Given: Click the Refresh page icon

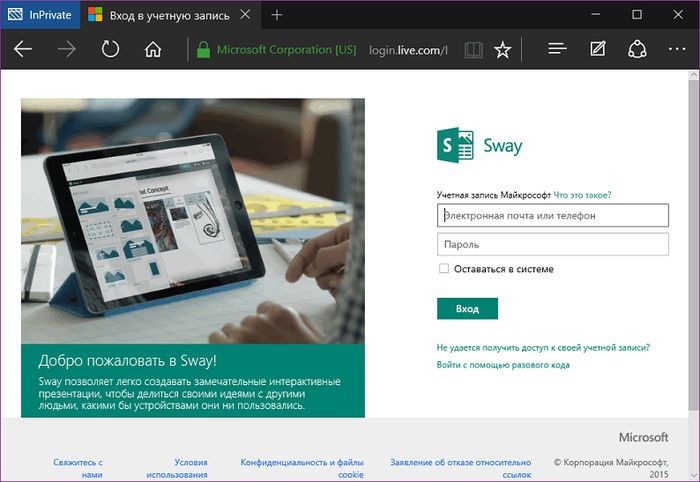Looking at the screenshot, I should (x=109, y=49).
